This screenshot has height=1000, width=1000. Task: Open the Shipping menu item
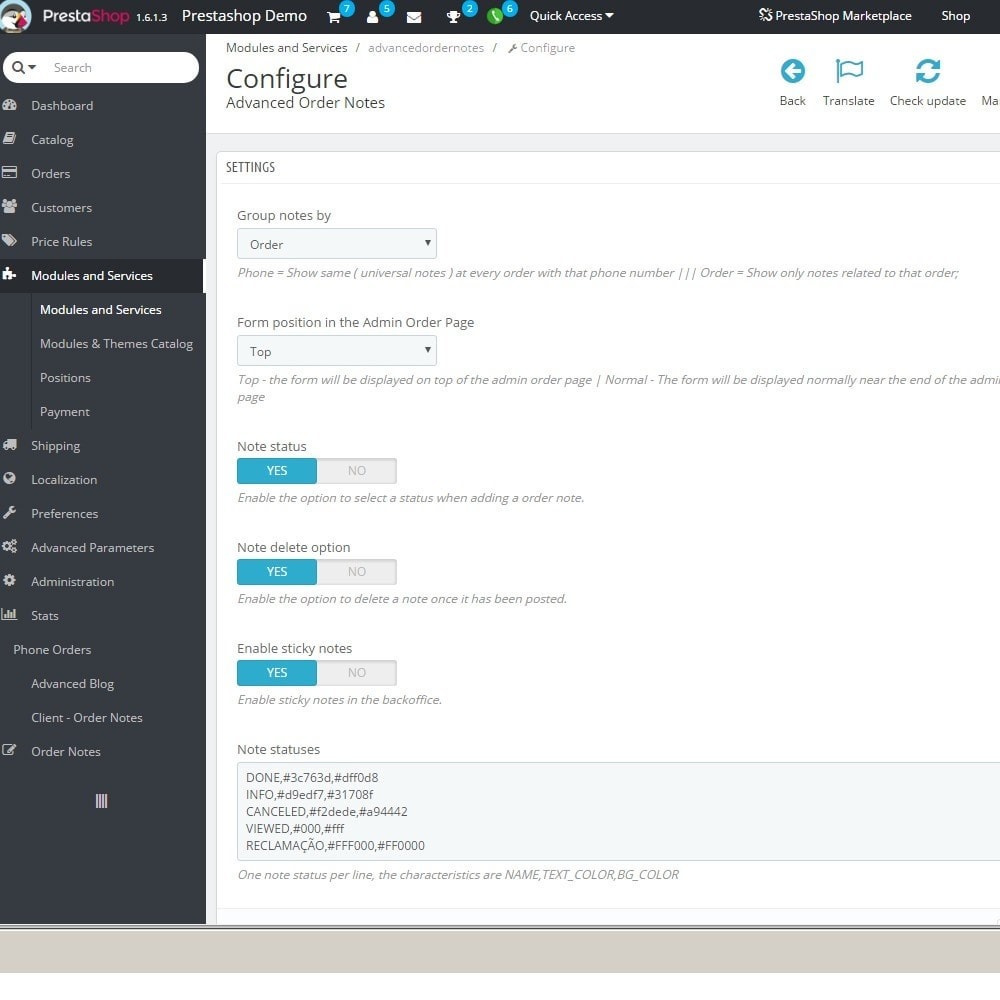click(55, 446)
